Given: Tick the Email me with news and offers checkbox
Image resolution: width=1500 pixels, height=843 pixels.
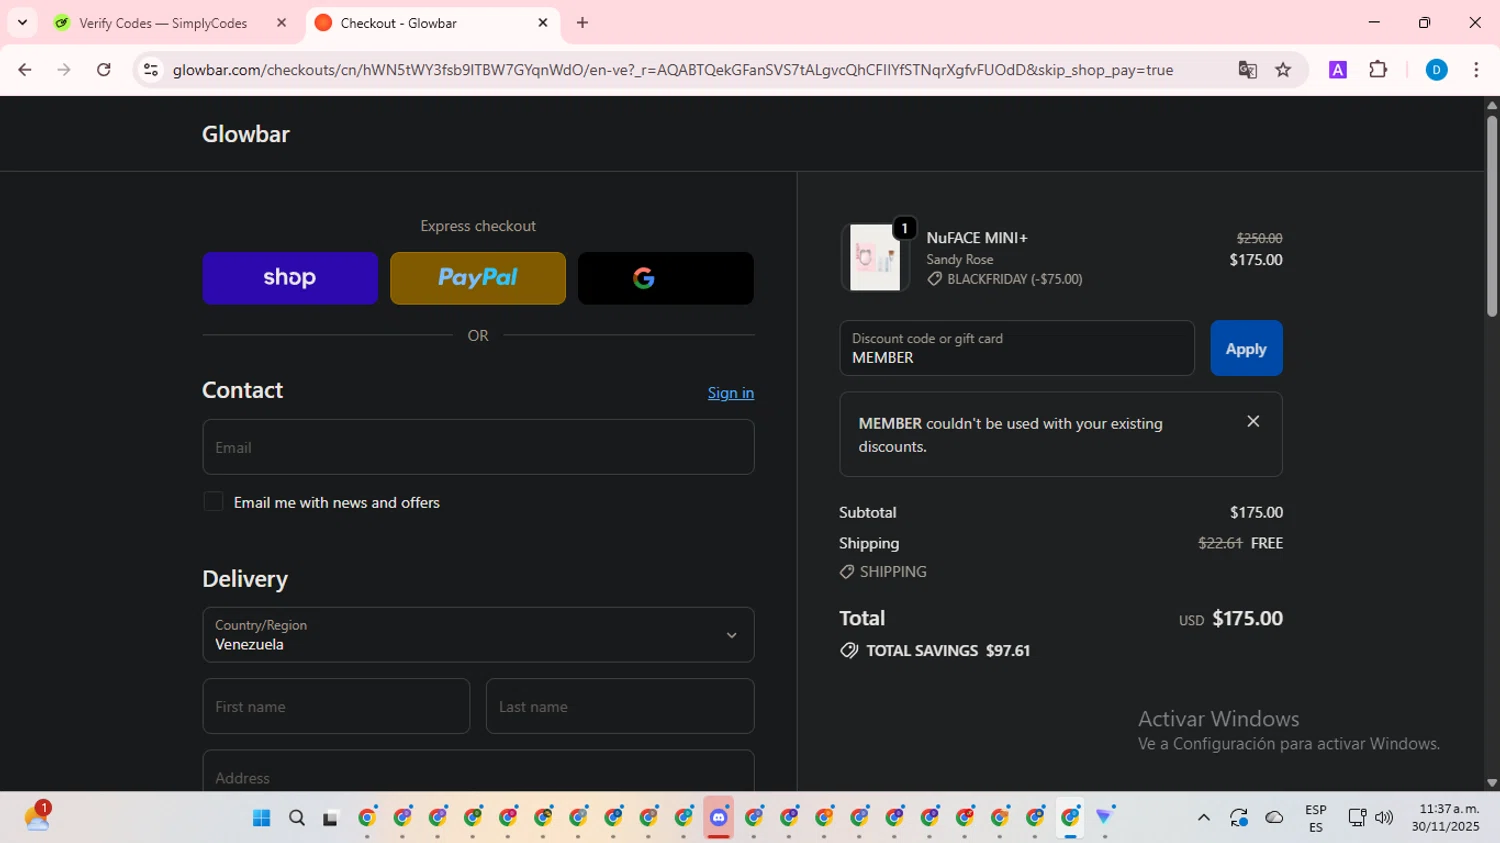Looking at the screenshot, I should pos(213,502).
